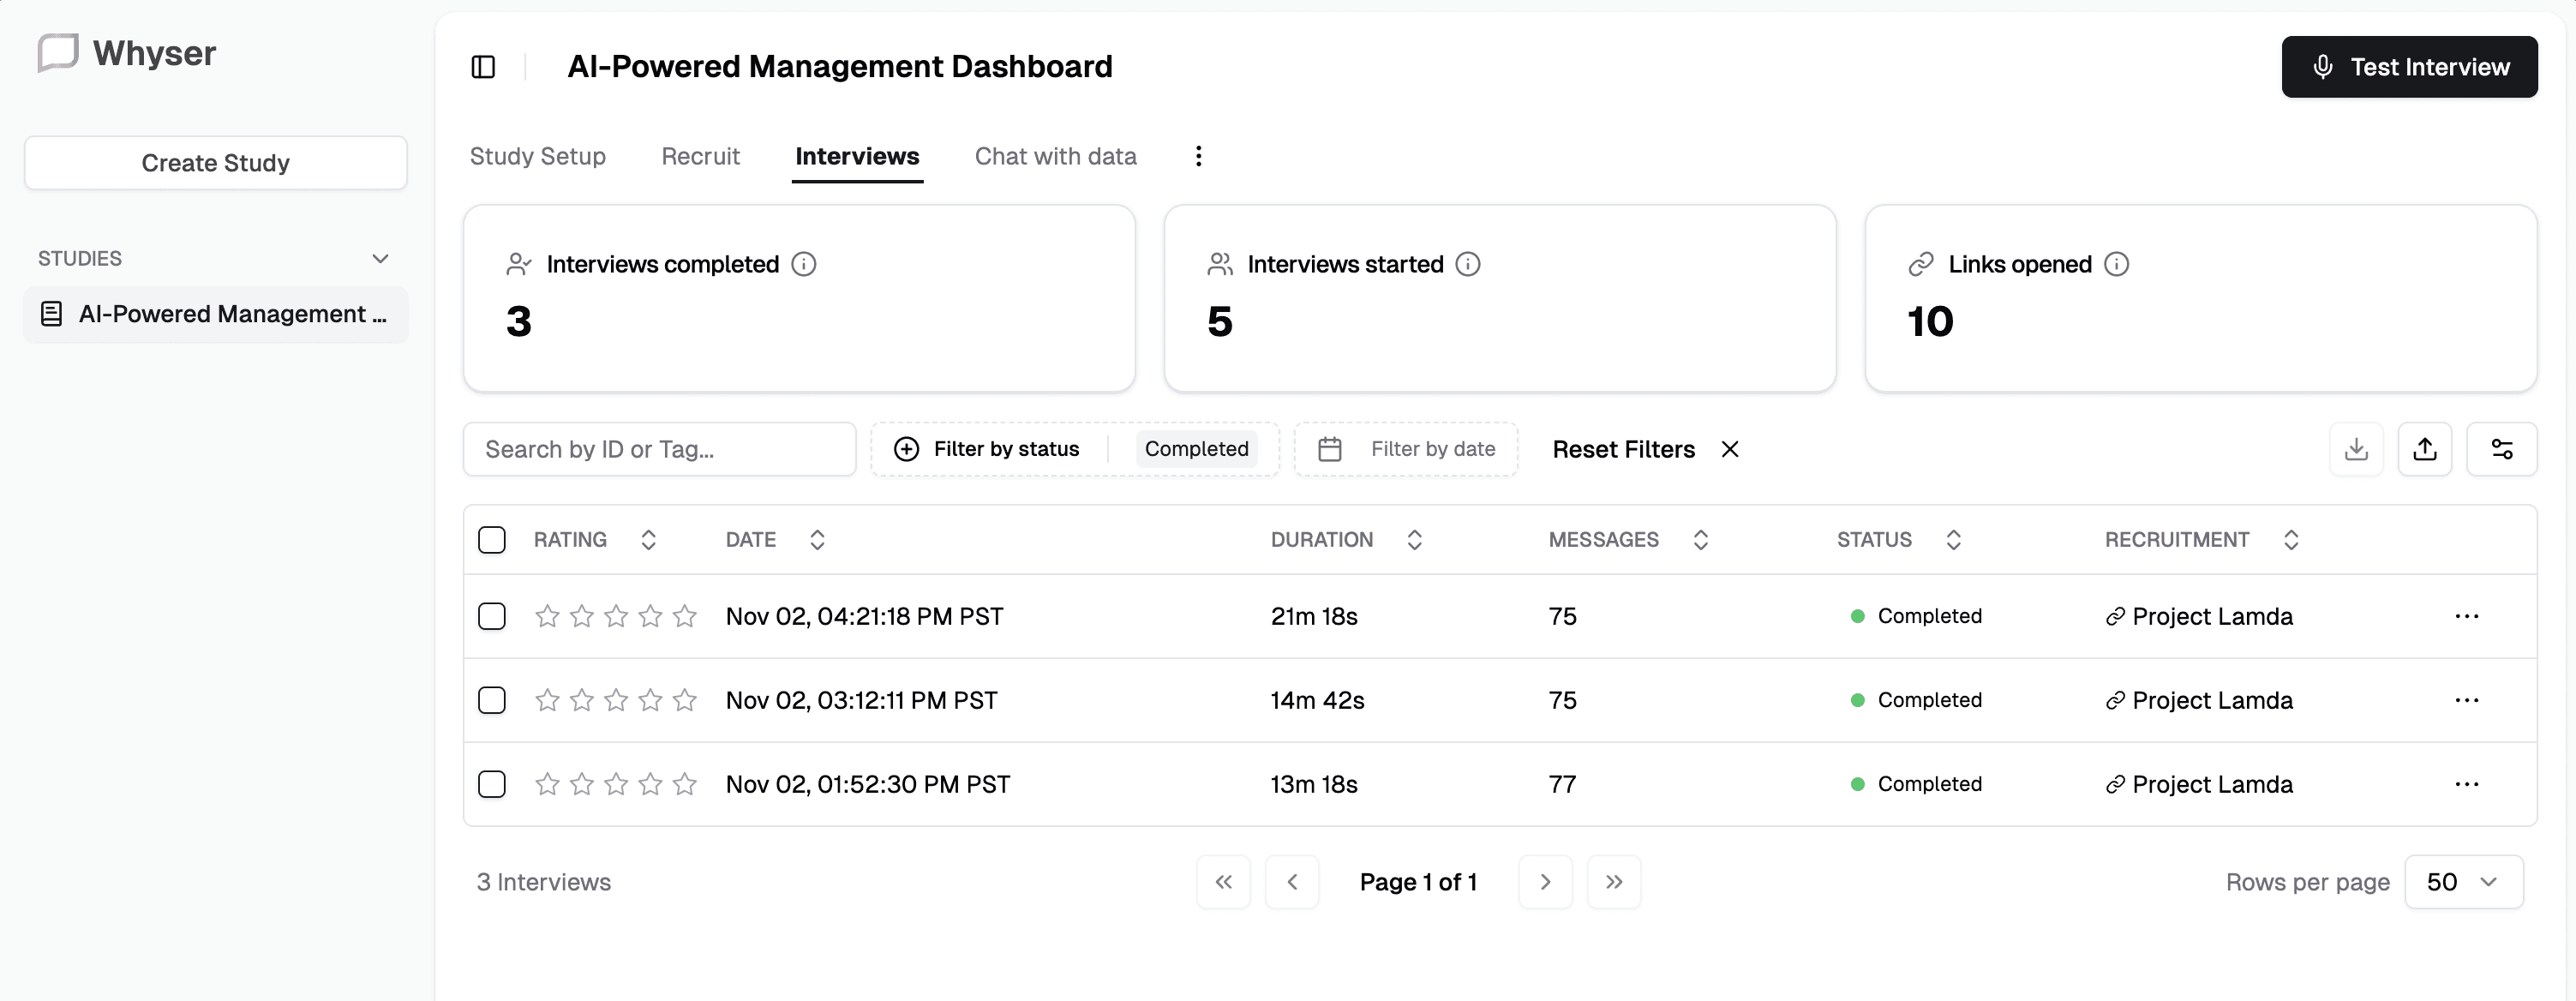Open the three-dot menu next to the tabs

1198,156
